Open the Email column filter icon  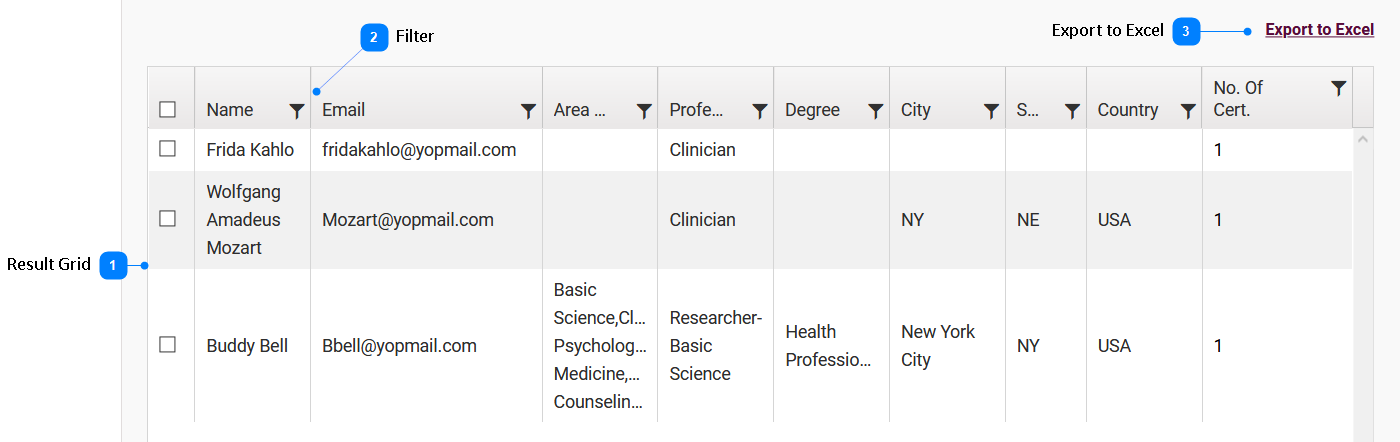click(529, 111)
